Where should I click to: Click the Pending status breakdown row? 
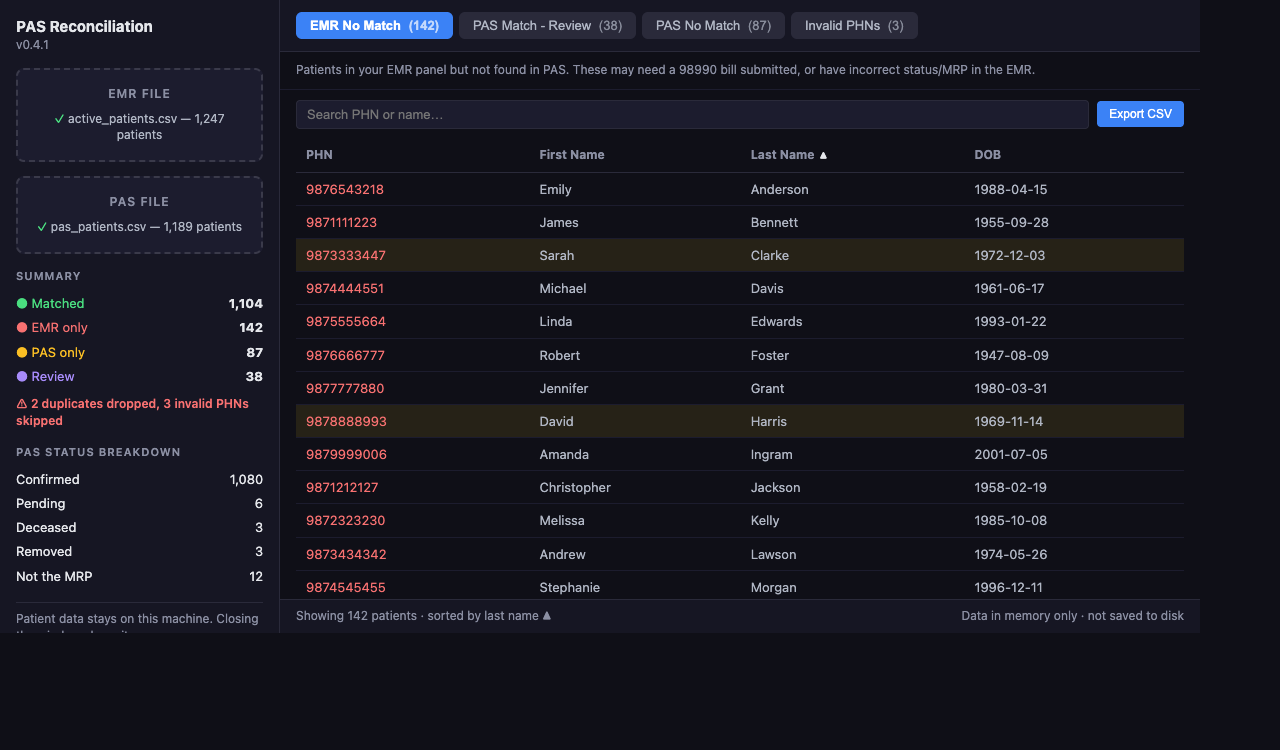coord(139,503)
